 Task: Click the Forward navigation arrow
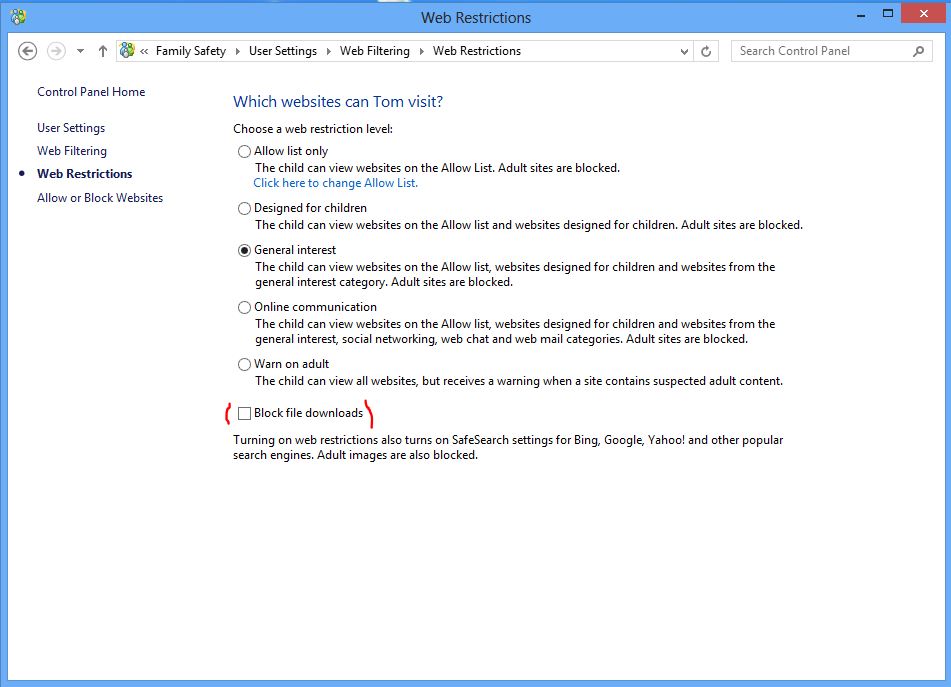pos(56,51)
